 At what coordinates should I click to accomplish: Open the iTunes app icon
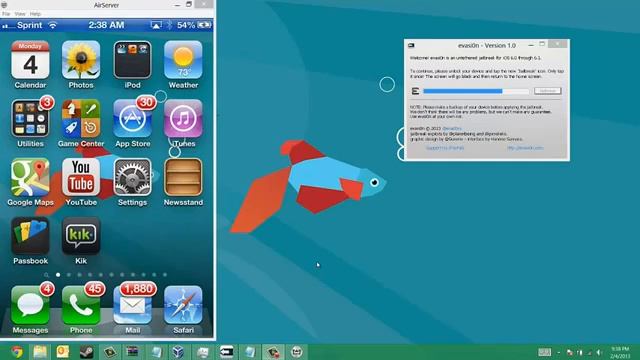coord(183,118)
